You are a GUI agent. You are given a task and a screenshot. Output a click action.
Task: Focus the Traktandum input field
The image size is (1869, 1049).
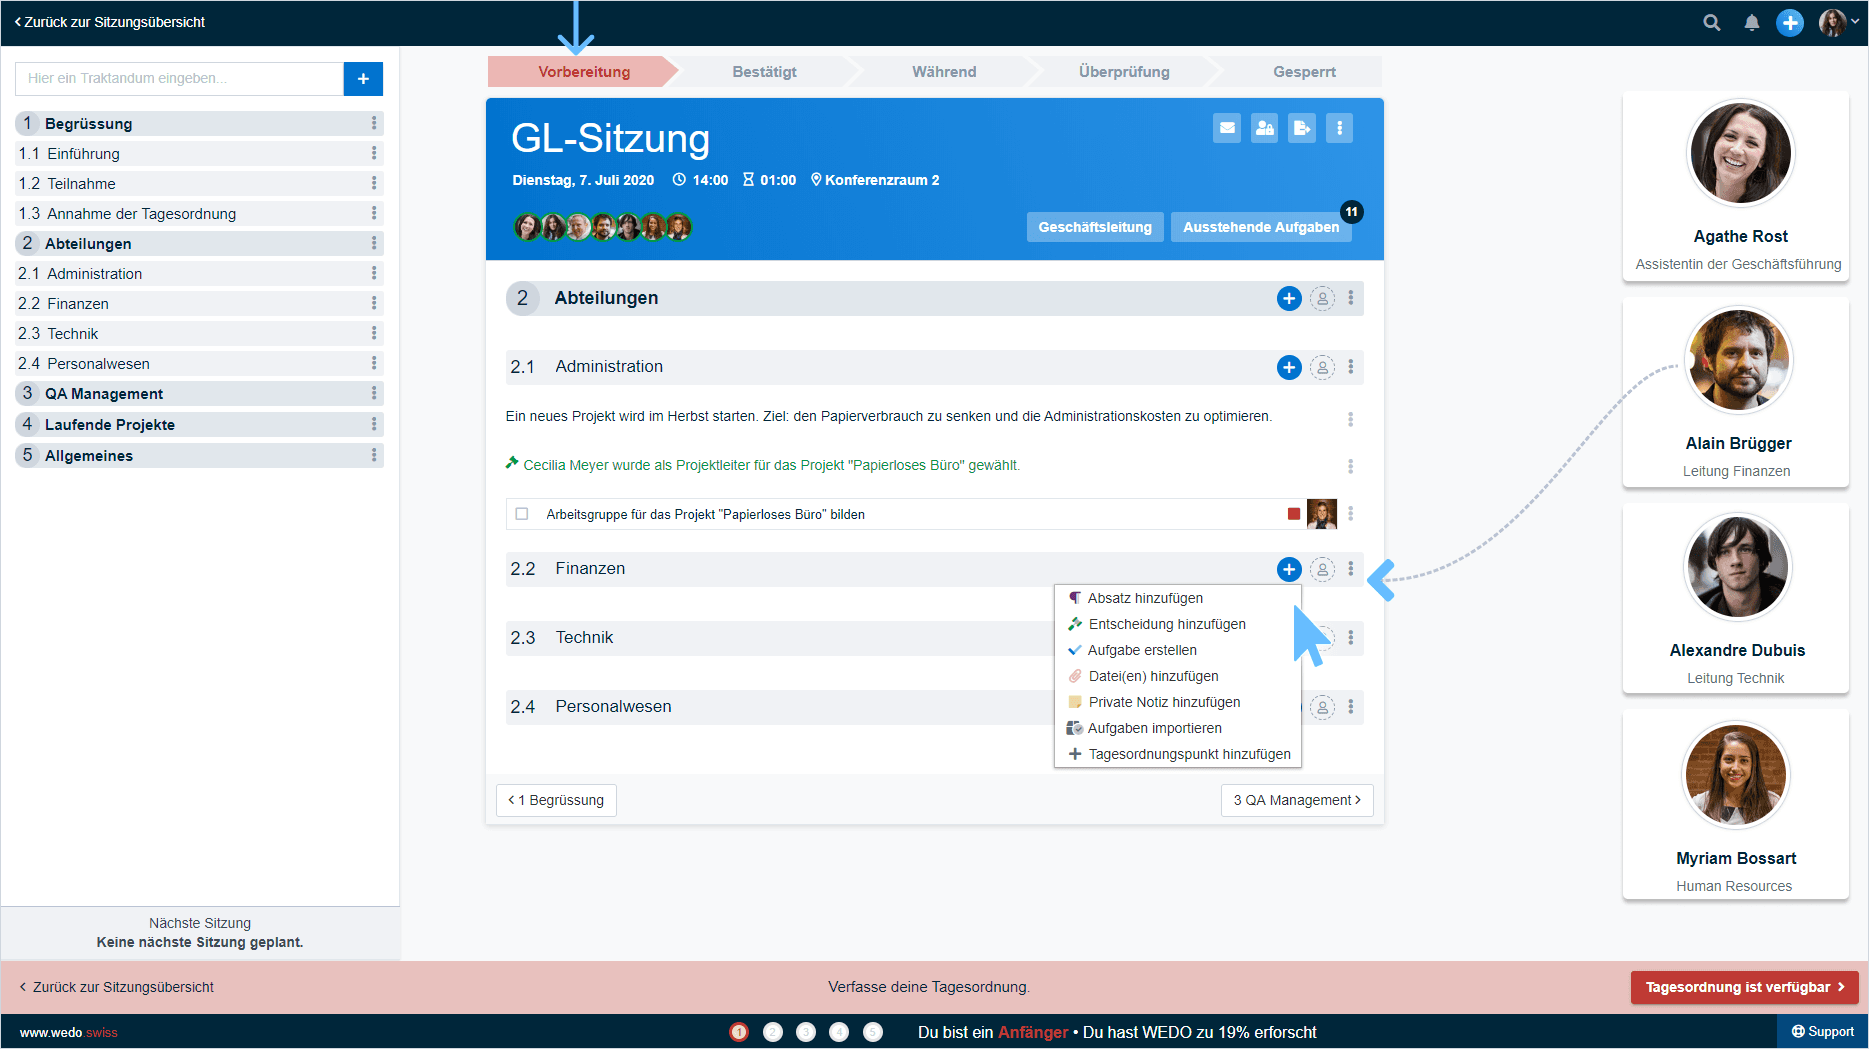click(179, 78)
